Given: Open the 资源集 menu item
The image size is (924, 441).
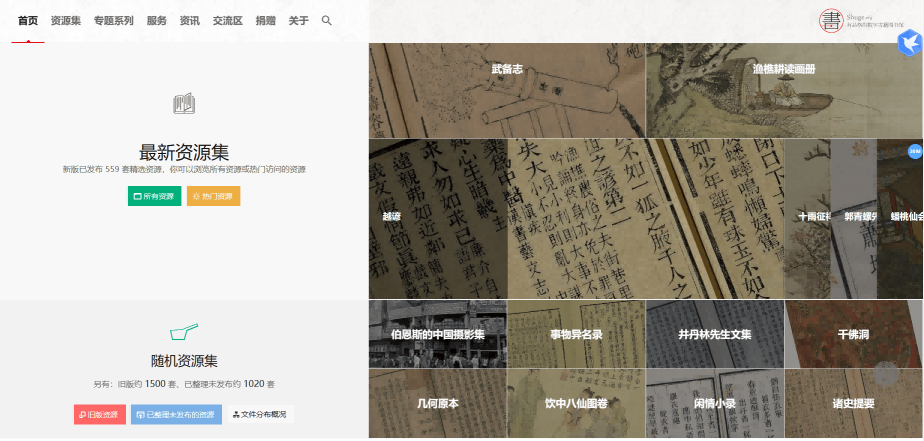Looking at the screenshot, I should tap(66, 20).
